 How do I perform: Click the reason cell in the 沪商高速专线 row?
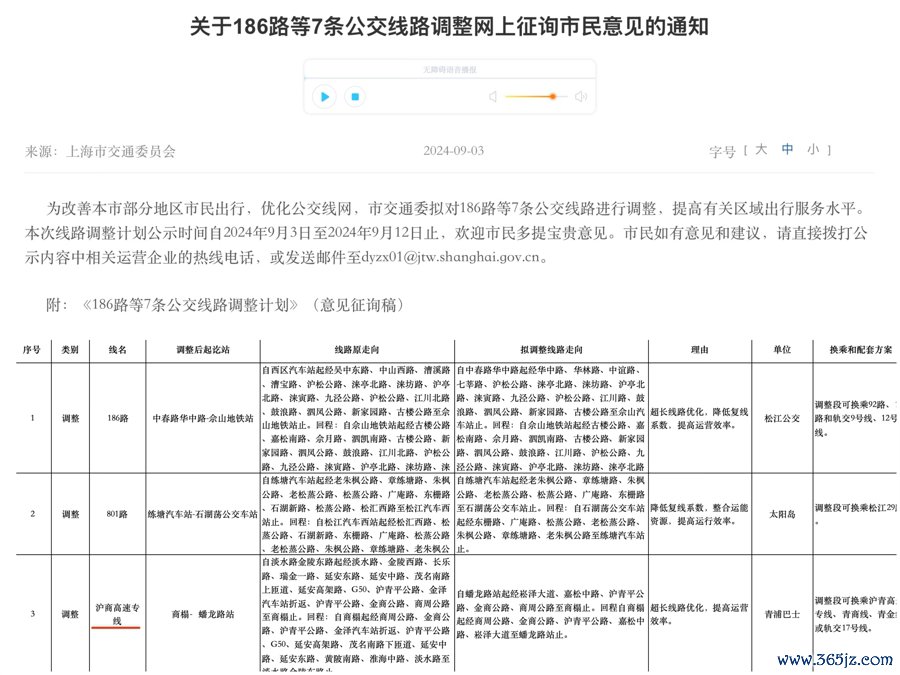(x=700, y=614)
